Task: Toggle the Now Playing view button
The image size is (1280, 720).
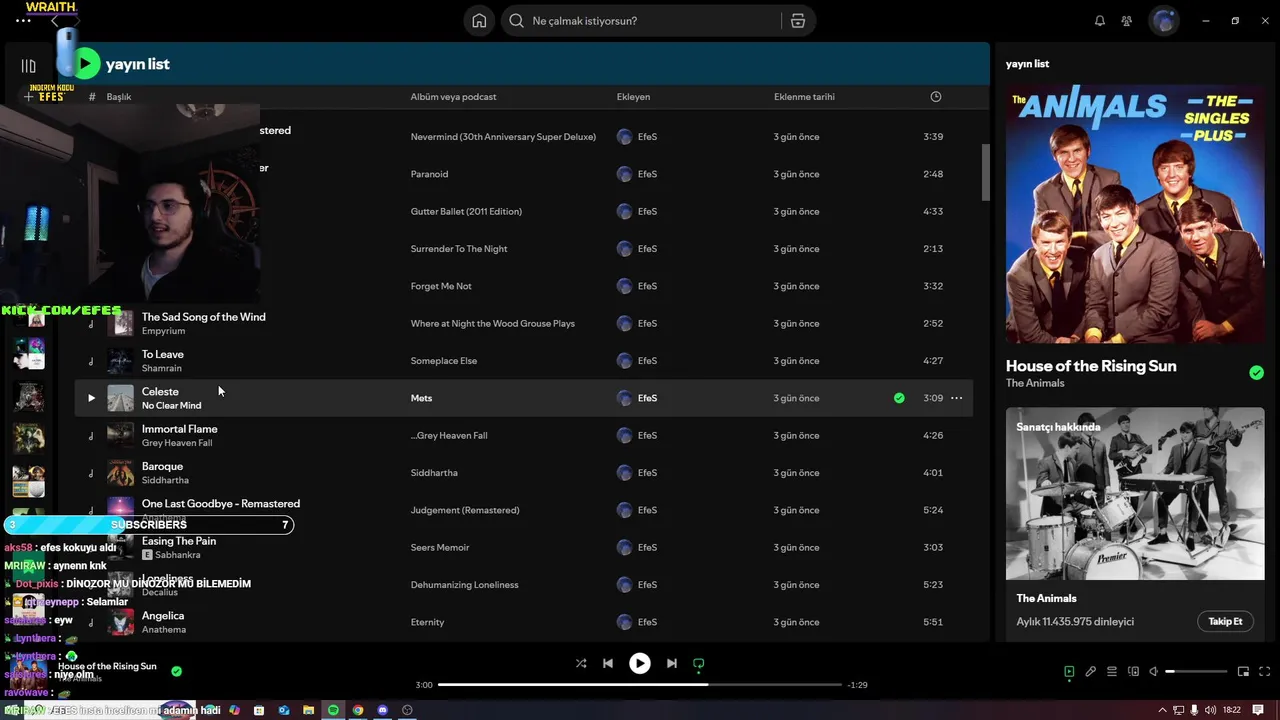Action: pyautogui.click(x=1069, y=672)
